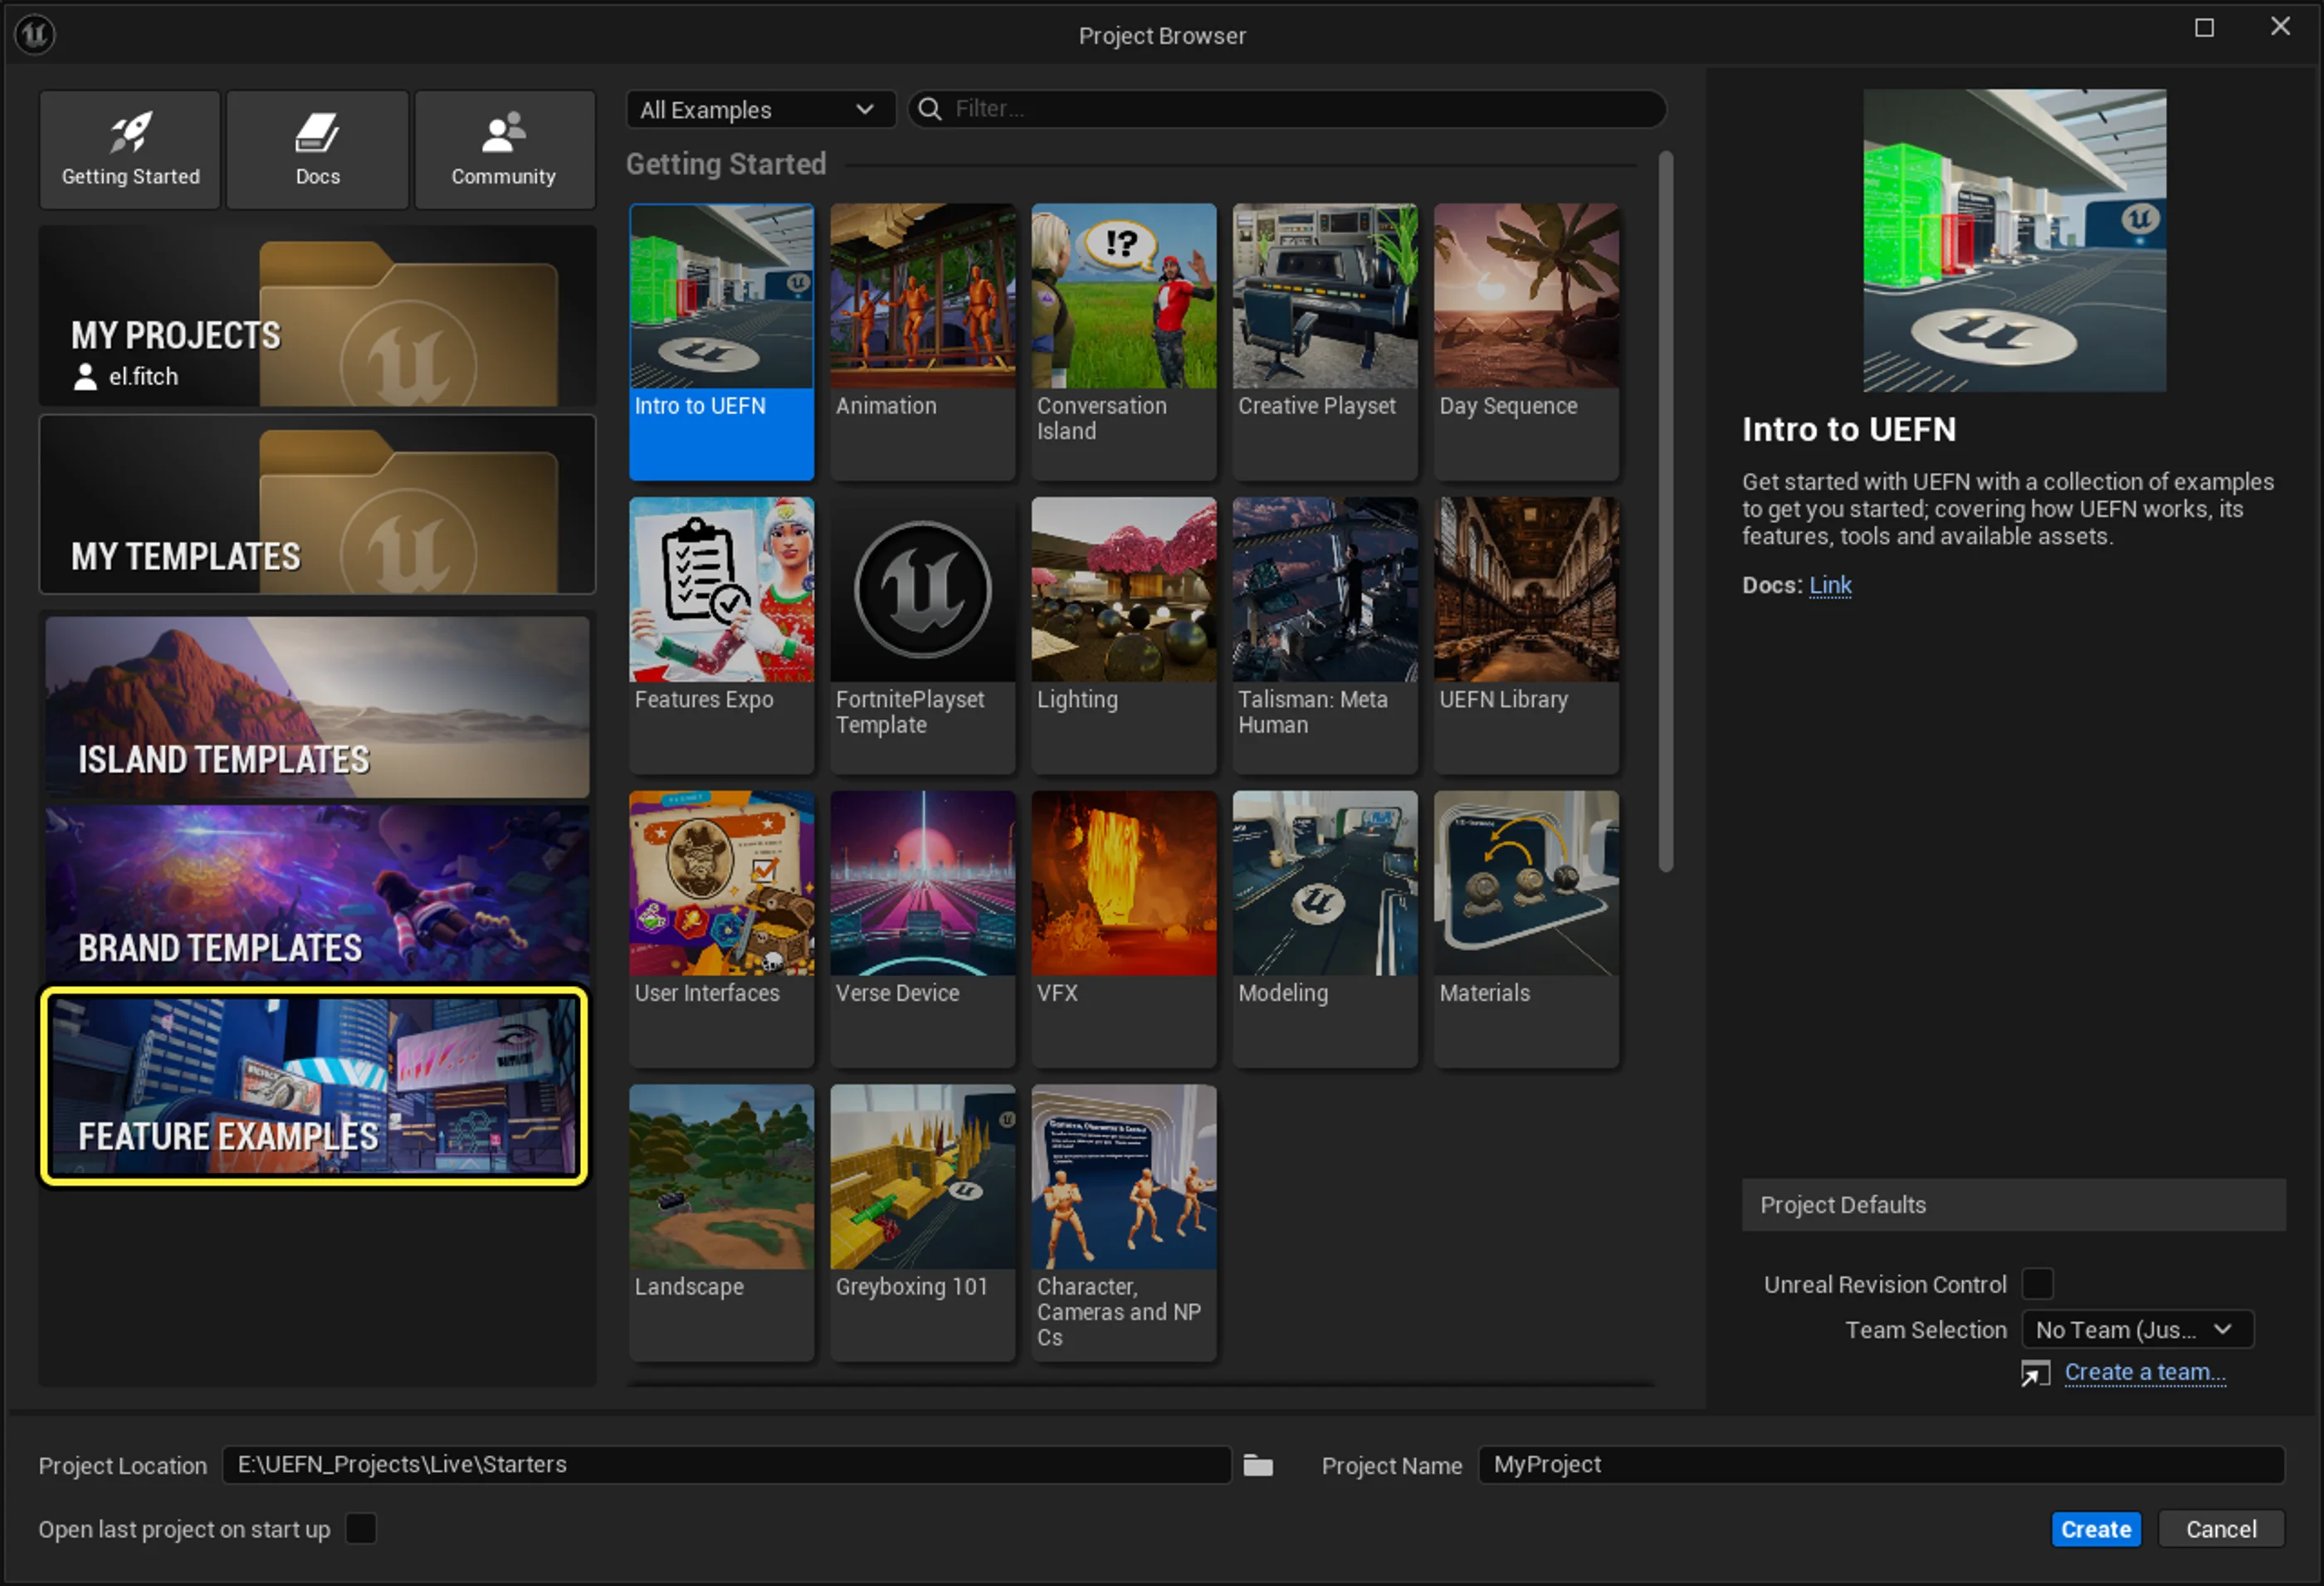Browse for project location folder icon
Viewport: 2324px width, 1586px height.
[1258, 1466]
